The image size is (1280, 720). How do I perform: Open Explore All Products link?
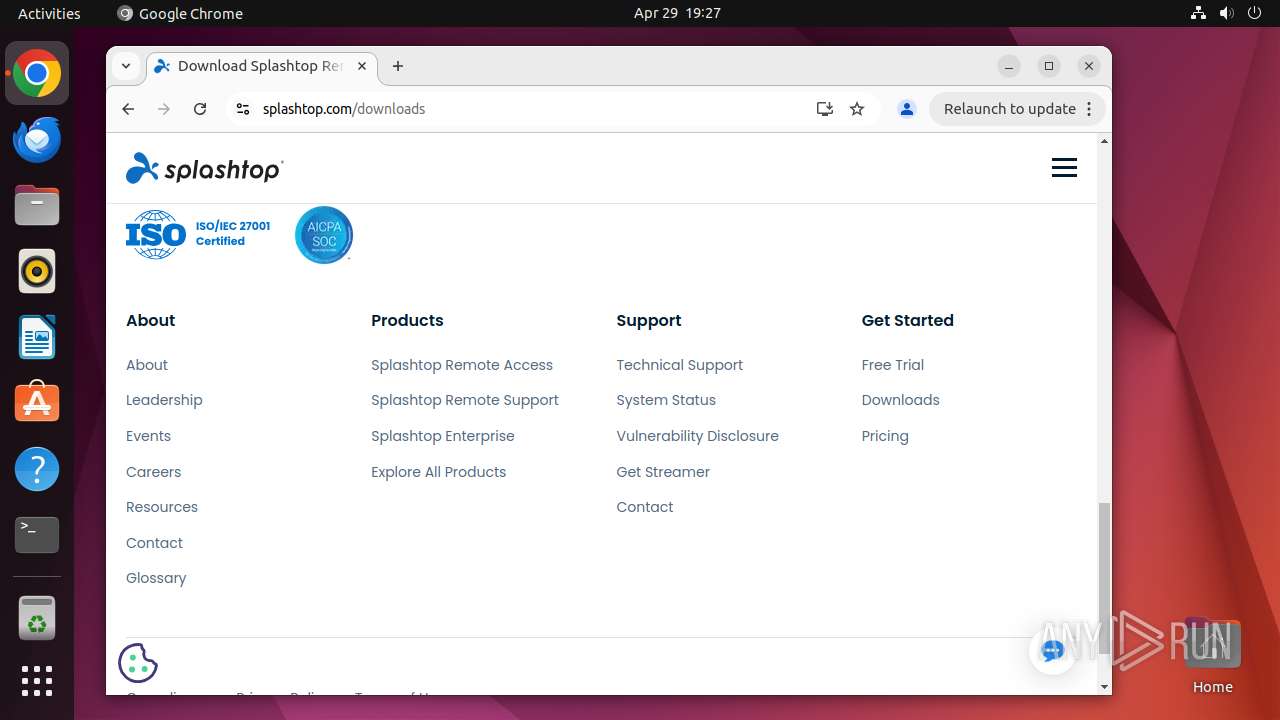pyautogui.click(x=438, y=472)
